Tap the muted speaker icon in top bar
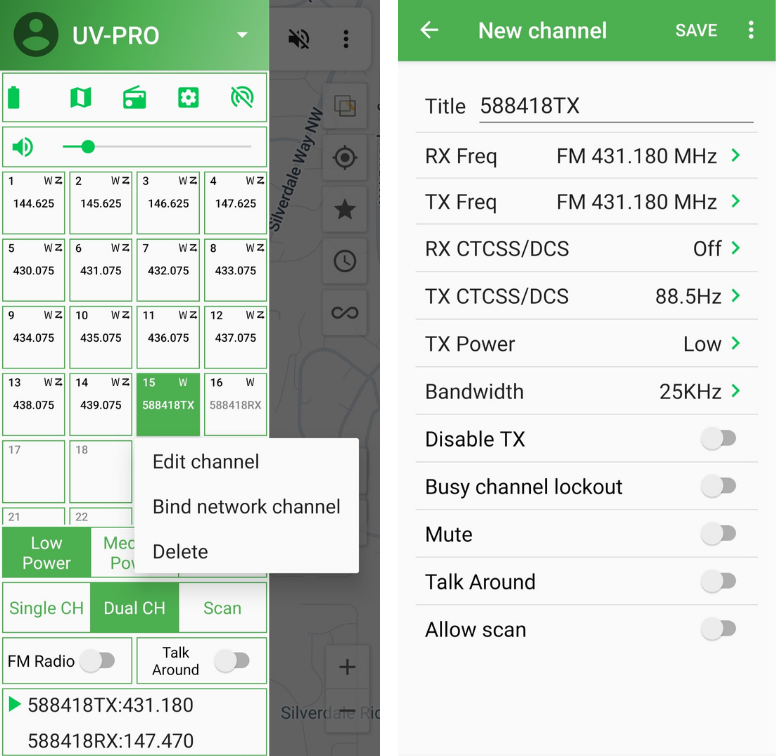Screen dimensions: 776x756 pos(298,39)
